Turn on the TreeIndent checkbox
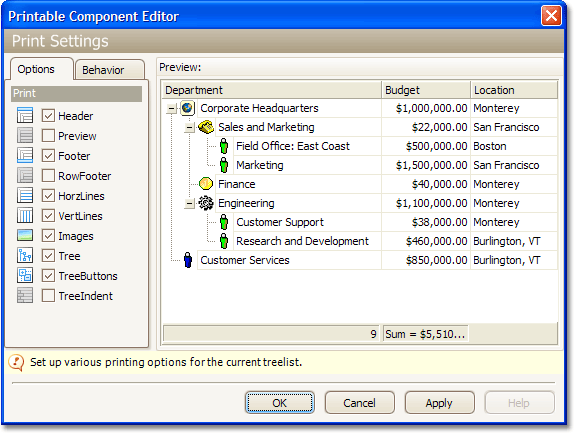574x433 pixels. (x=48, y=295)
